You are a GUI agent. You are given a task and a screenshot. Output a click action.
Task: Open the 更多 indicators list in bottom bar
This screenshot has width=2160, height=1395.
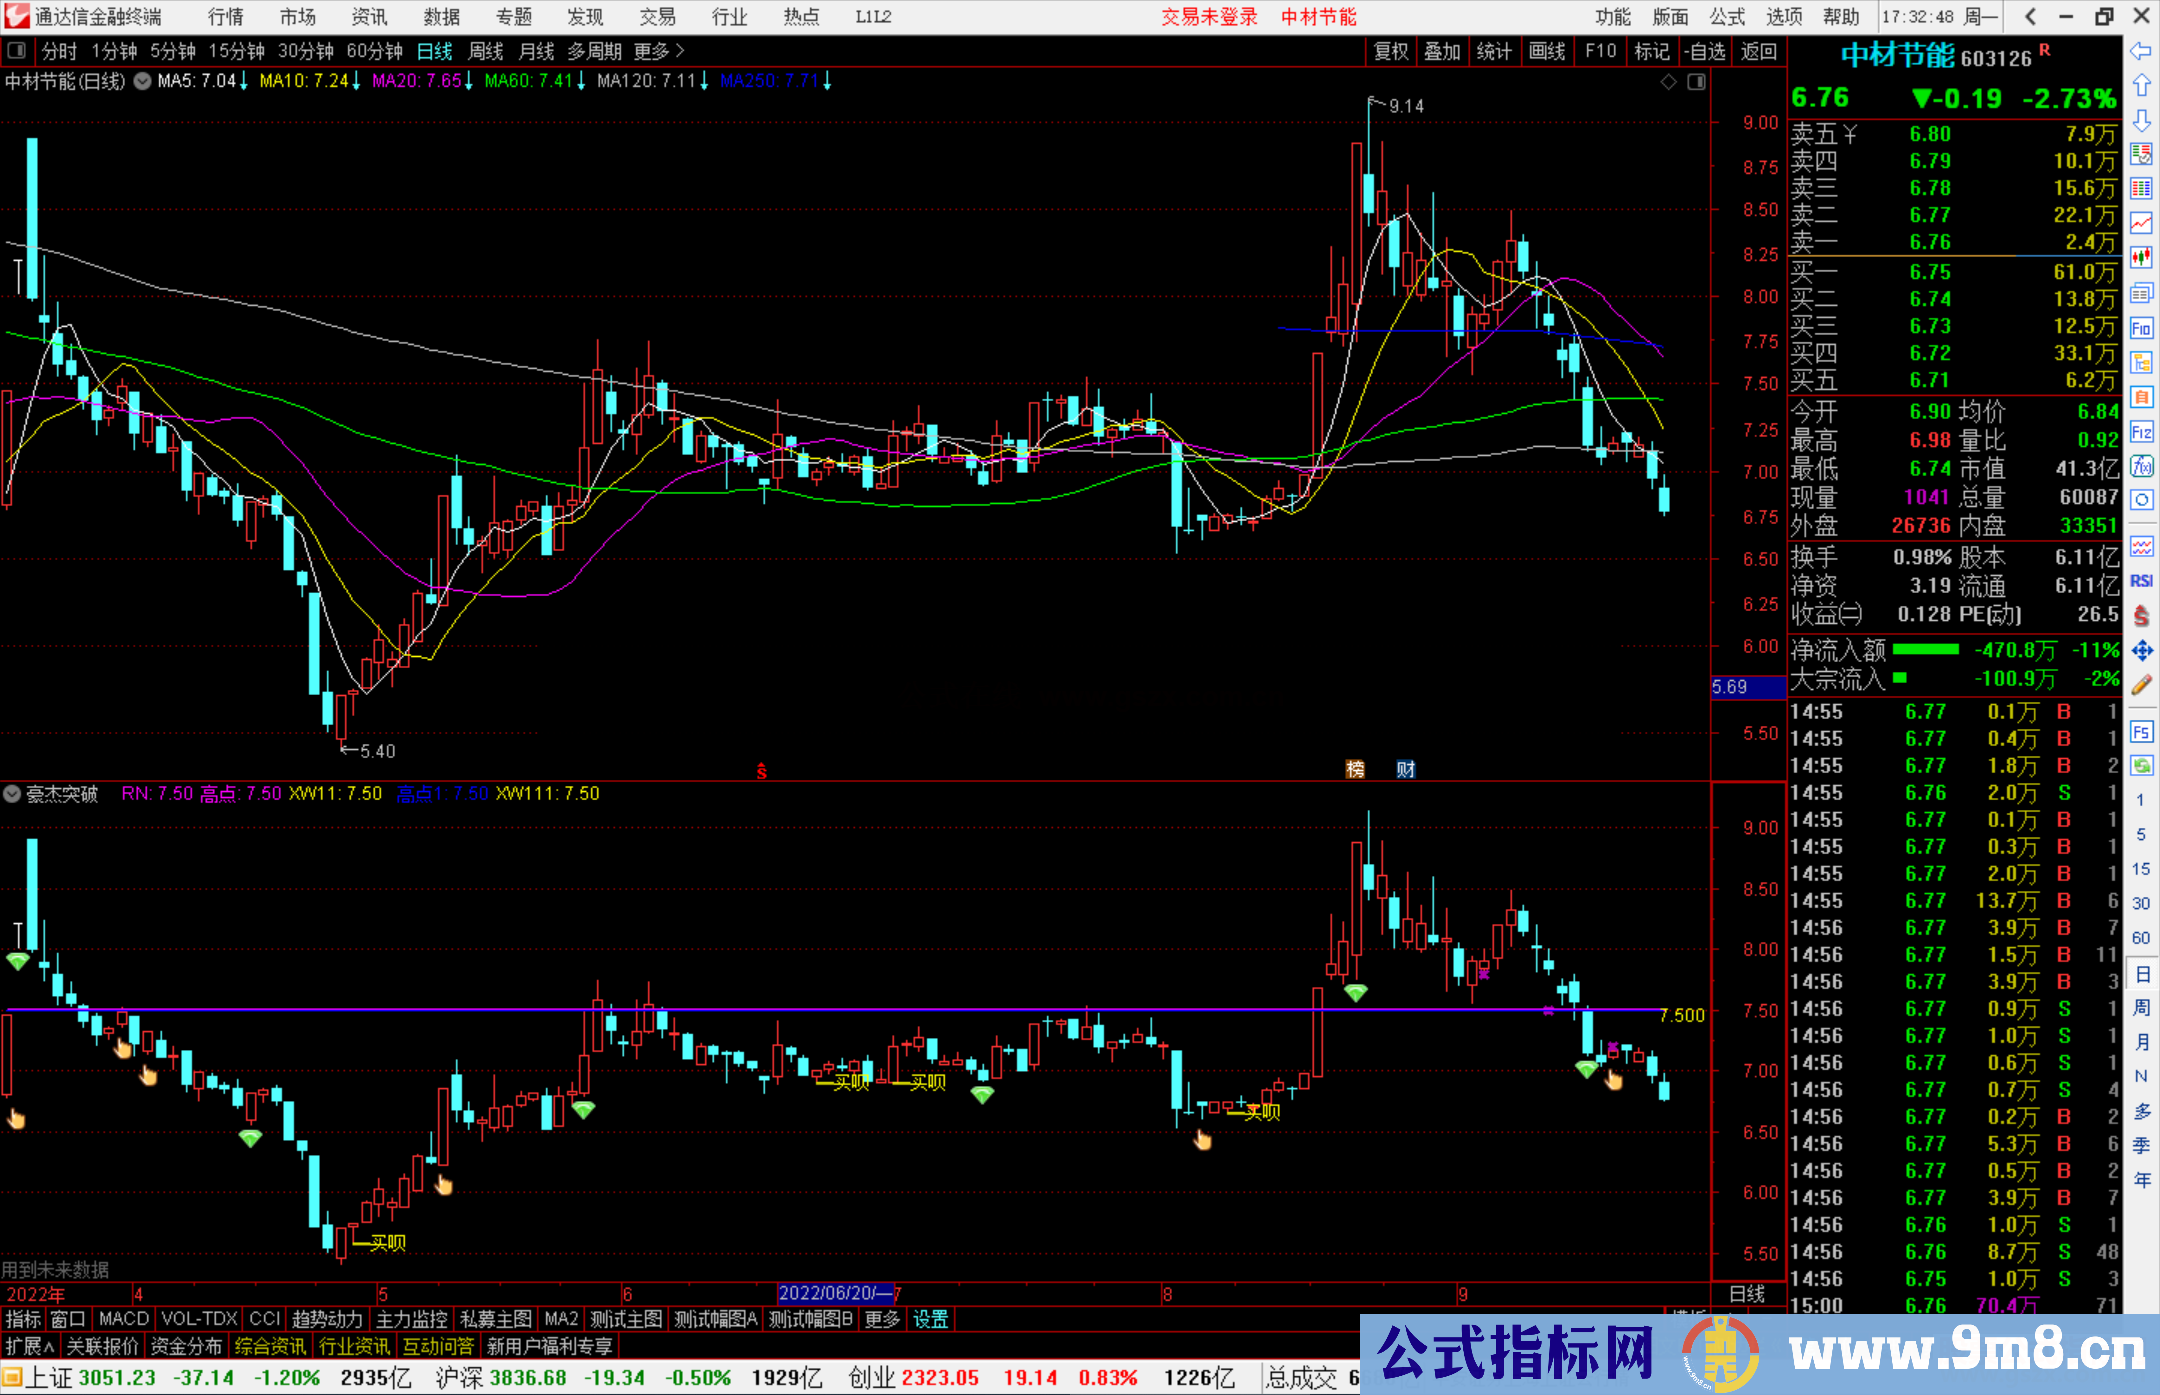882,1319
